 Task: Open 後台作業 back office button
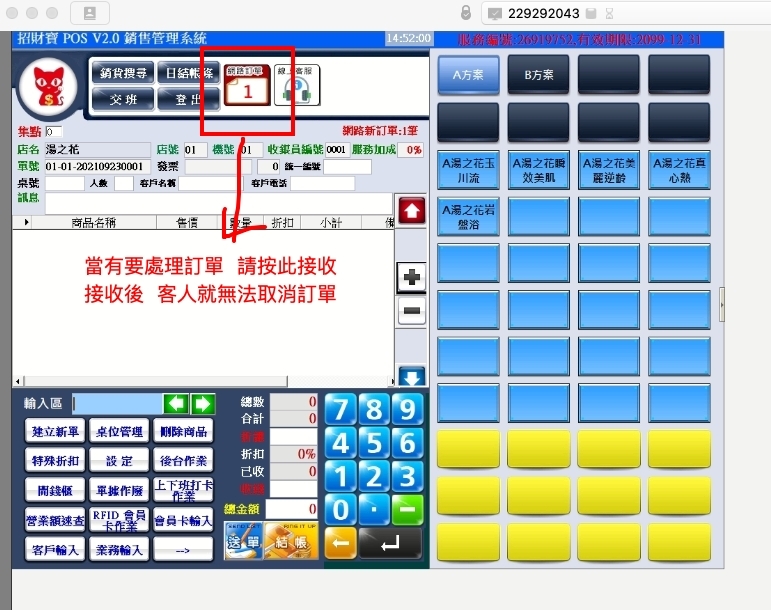pyautogui.click(x=183, y=461)
